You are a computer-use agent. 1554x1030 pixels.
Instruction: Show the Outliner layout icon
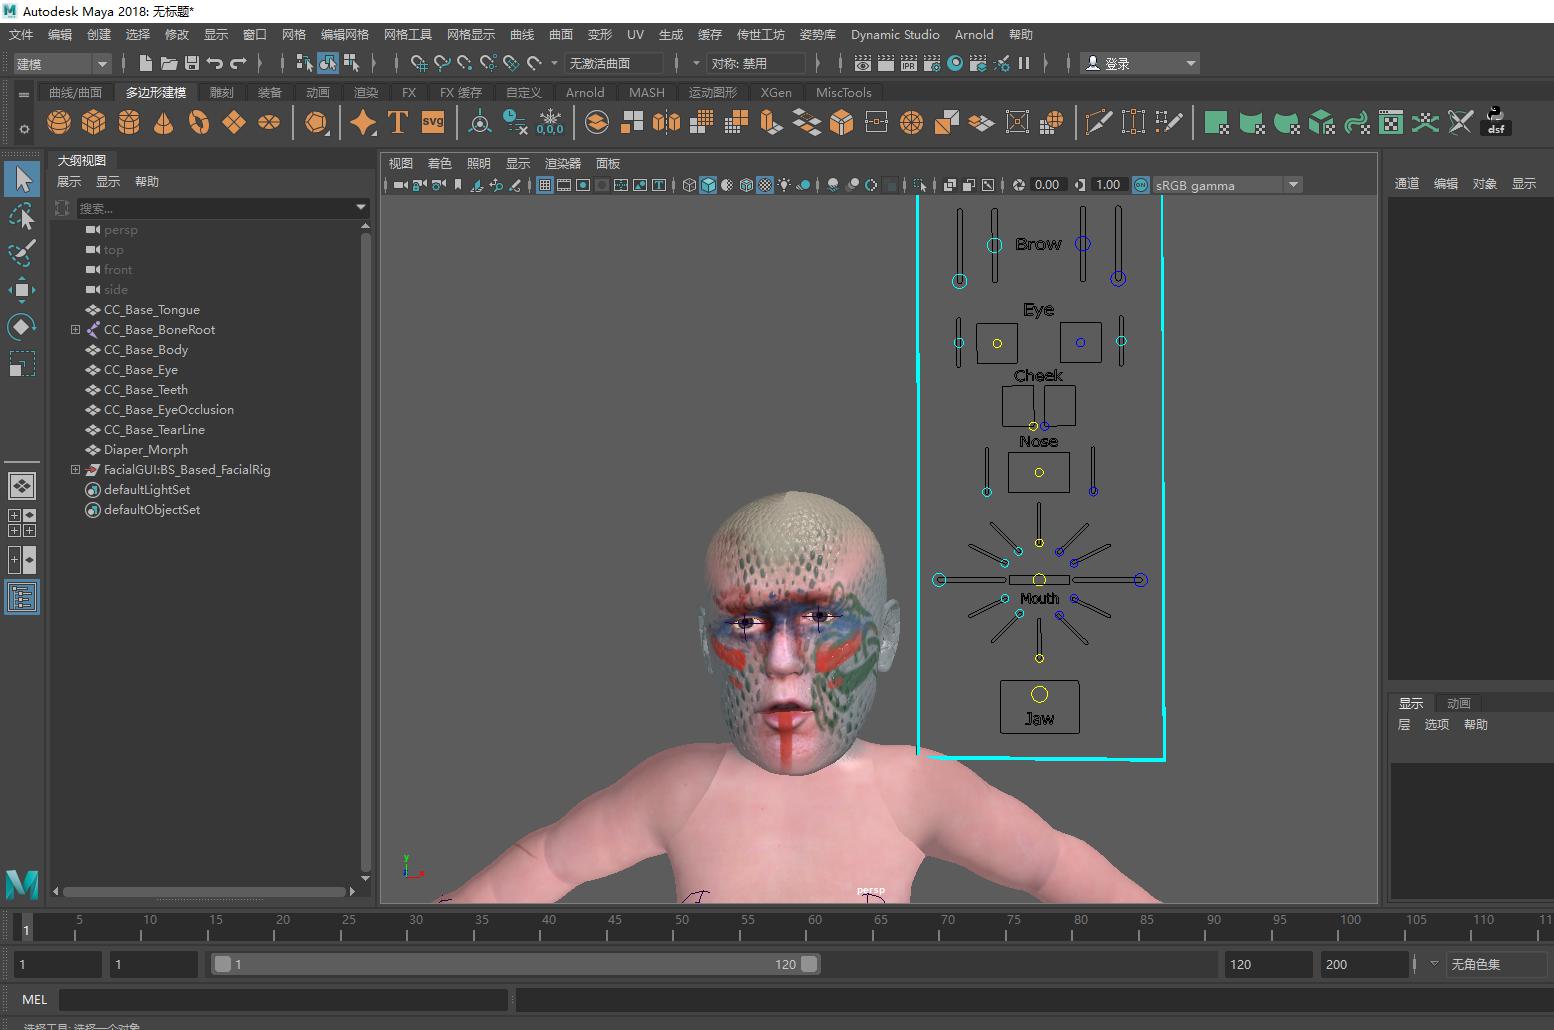pyautogui.click(x=22, y=598)
